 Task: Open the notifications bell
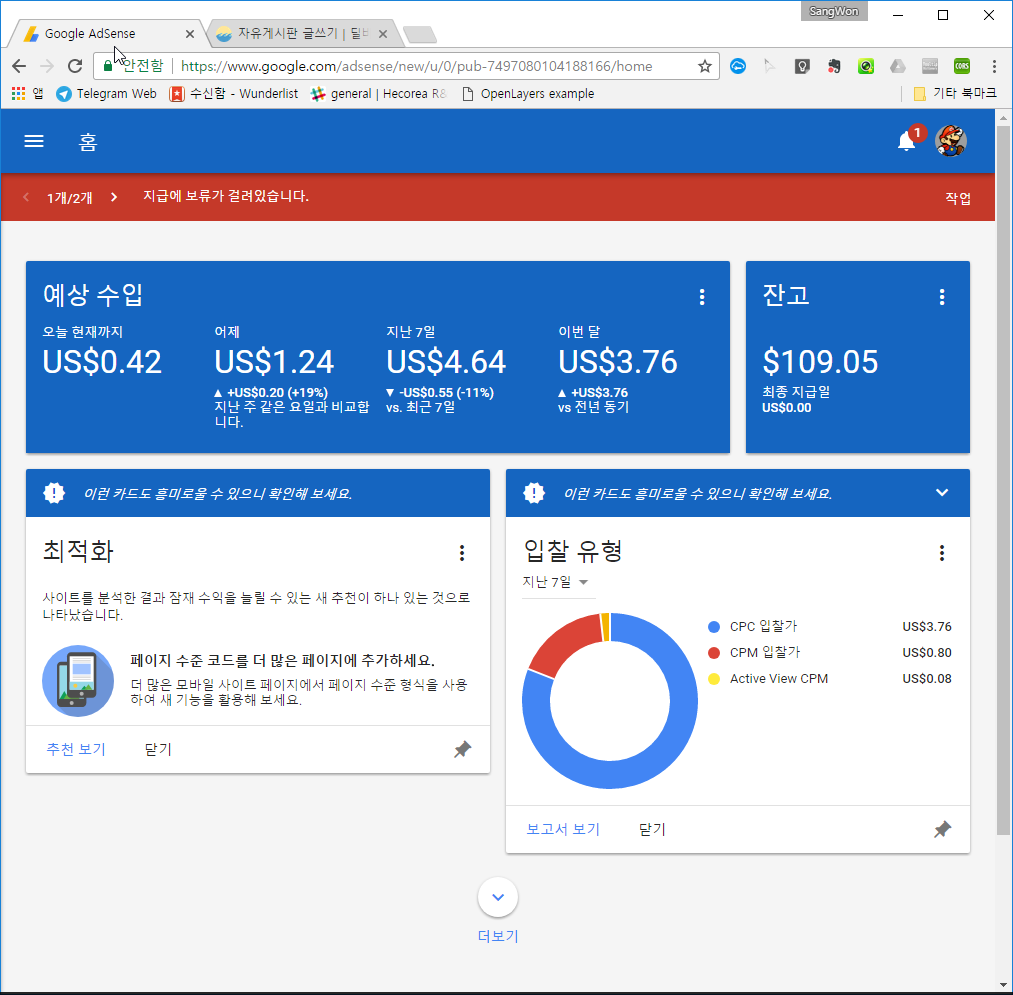coord(906,142)
